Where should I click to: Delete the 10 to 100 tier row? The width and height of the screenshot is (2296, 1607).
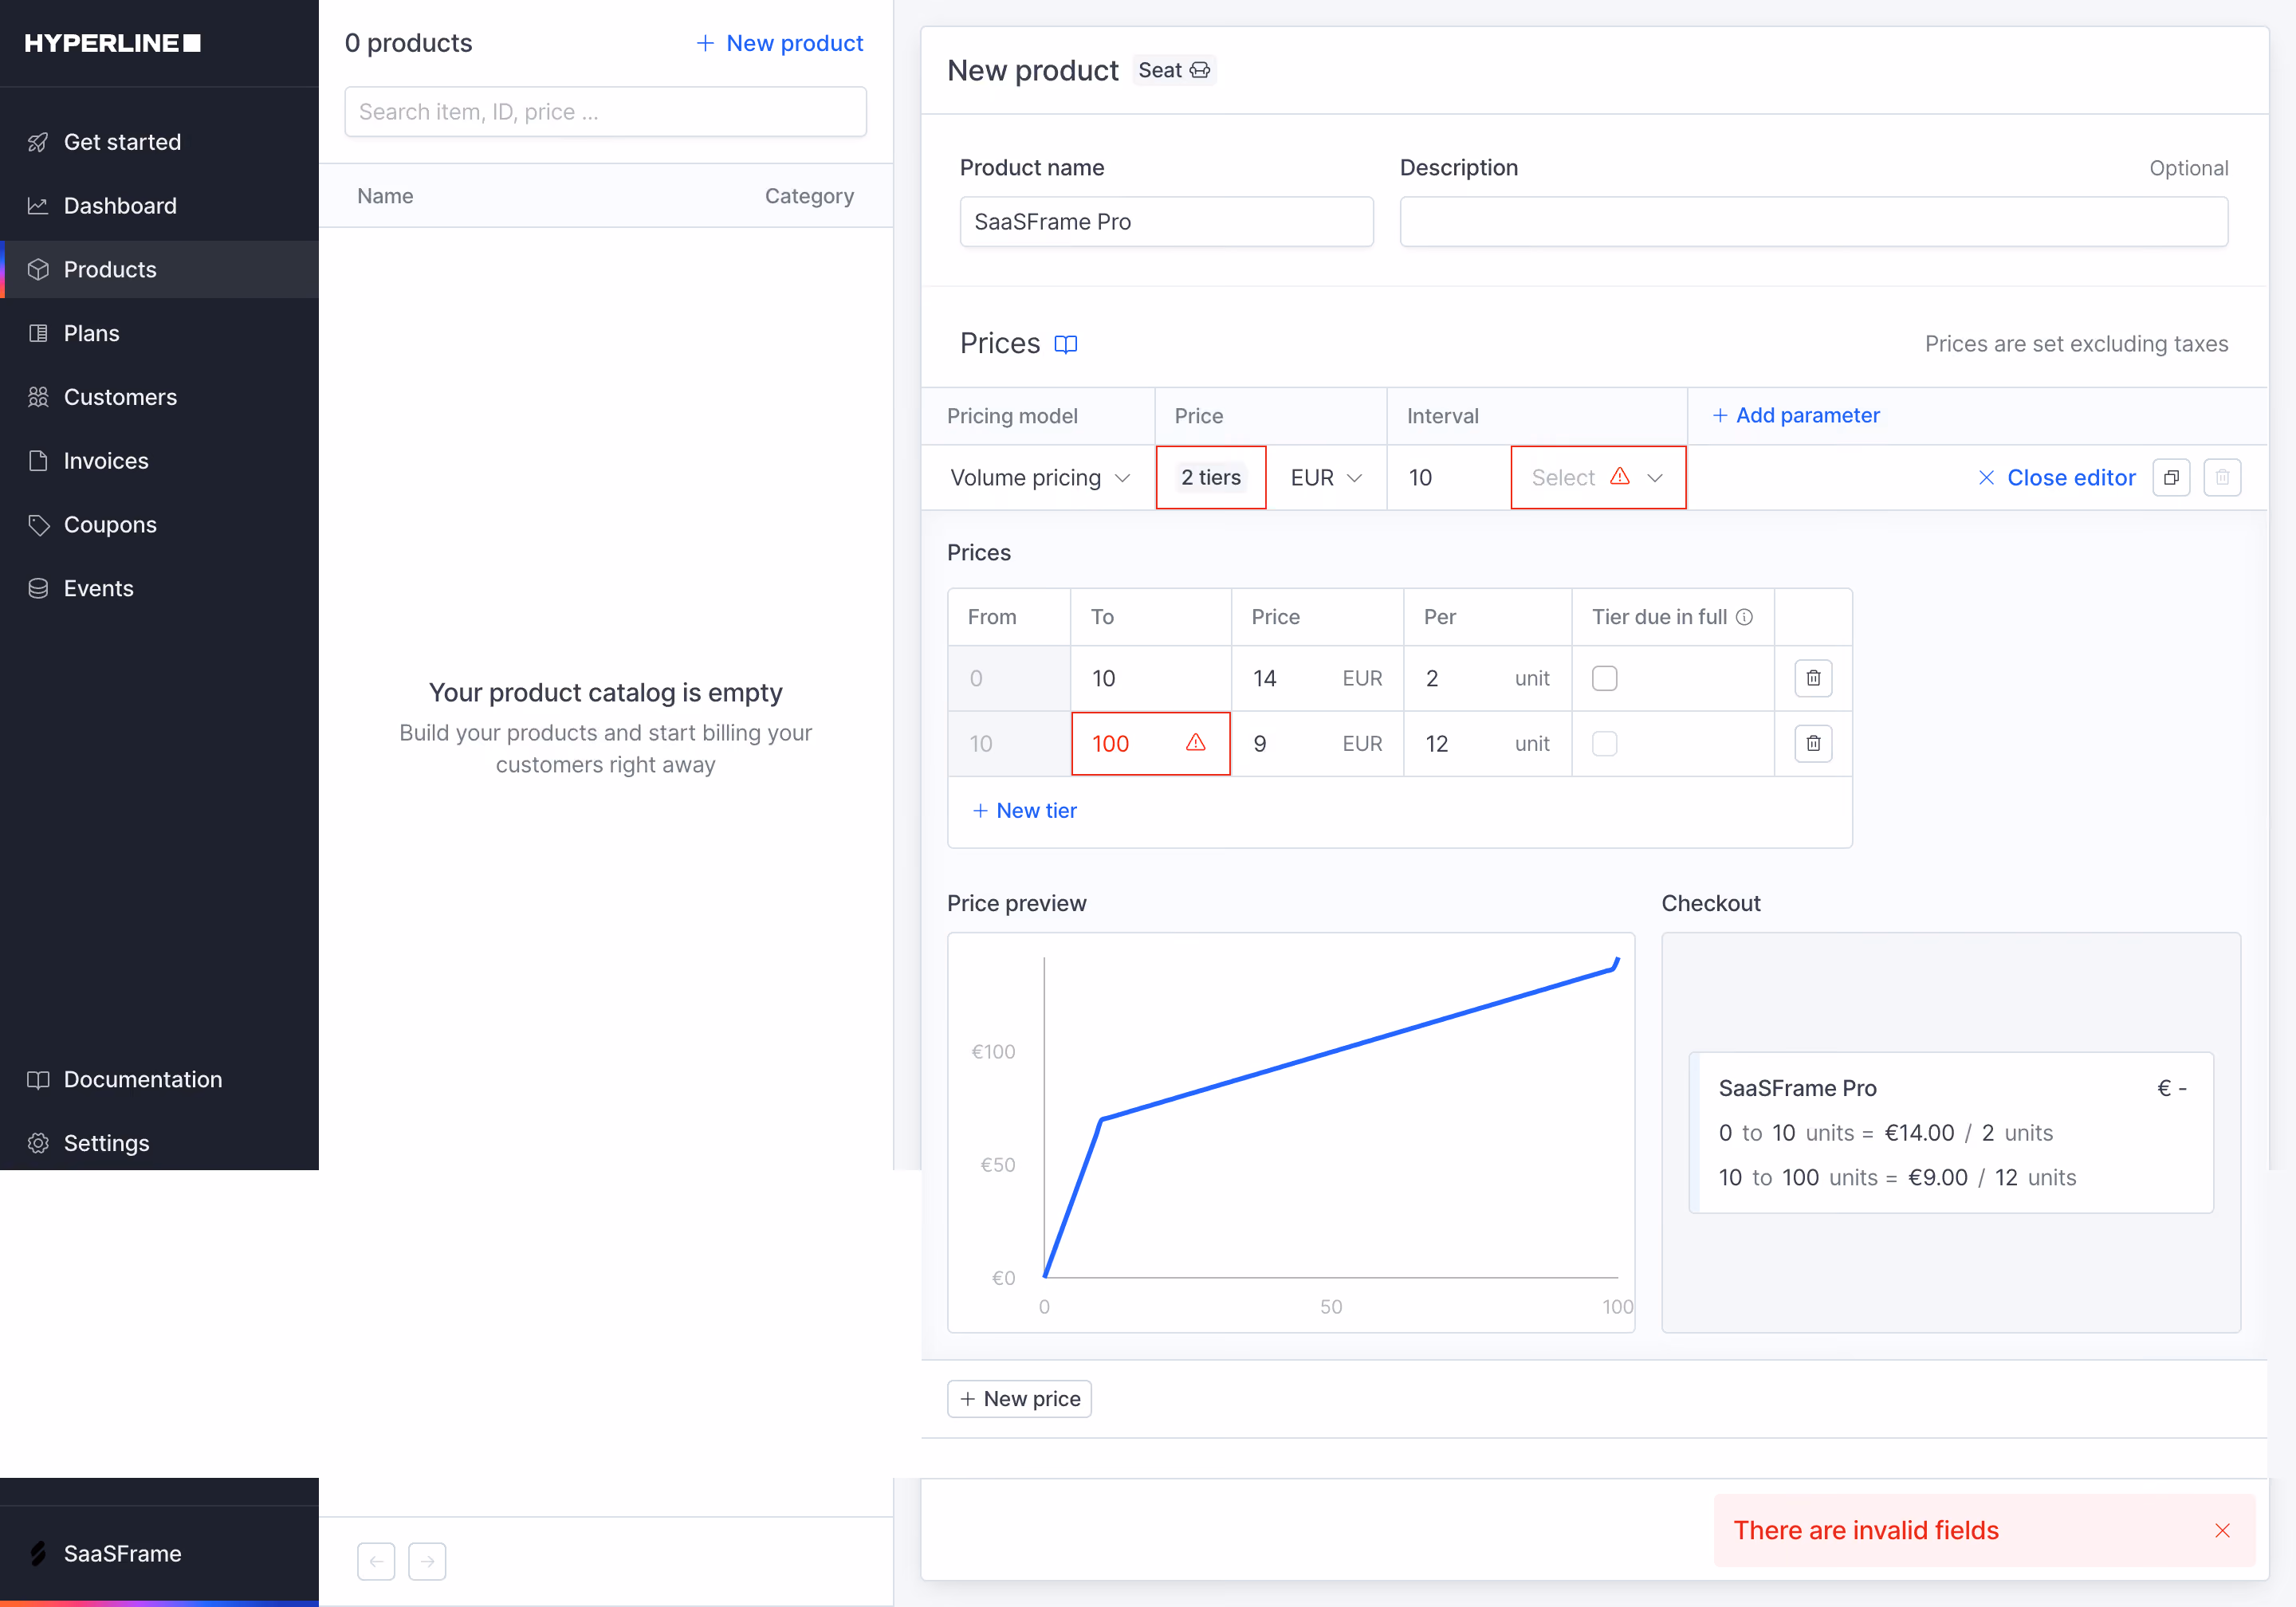(x=1813, y=743)
